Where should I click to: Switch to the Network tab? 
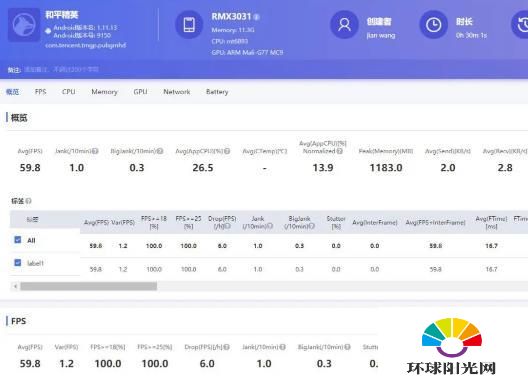point(176,92)
